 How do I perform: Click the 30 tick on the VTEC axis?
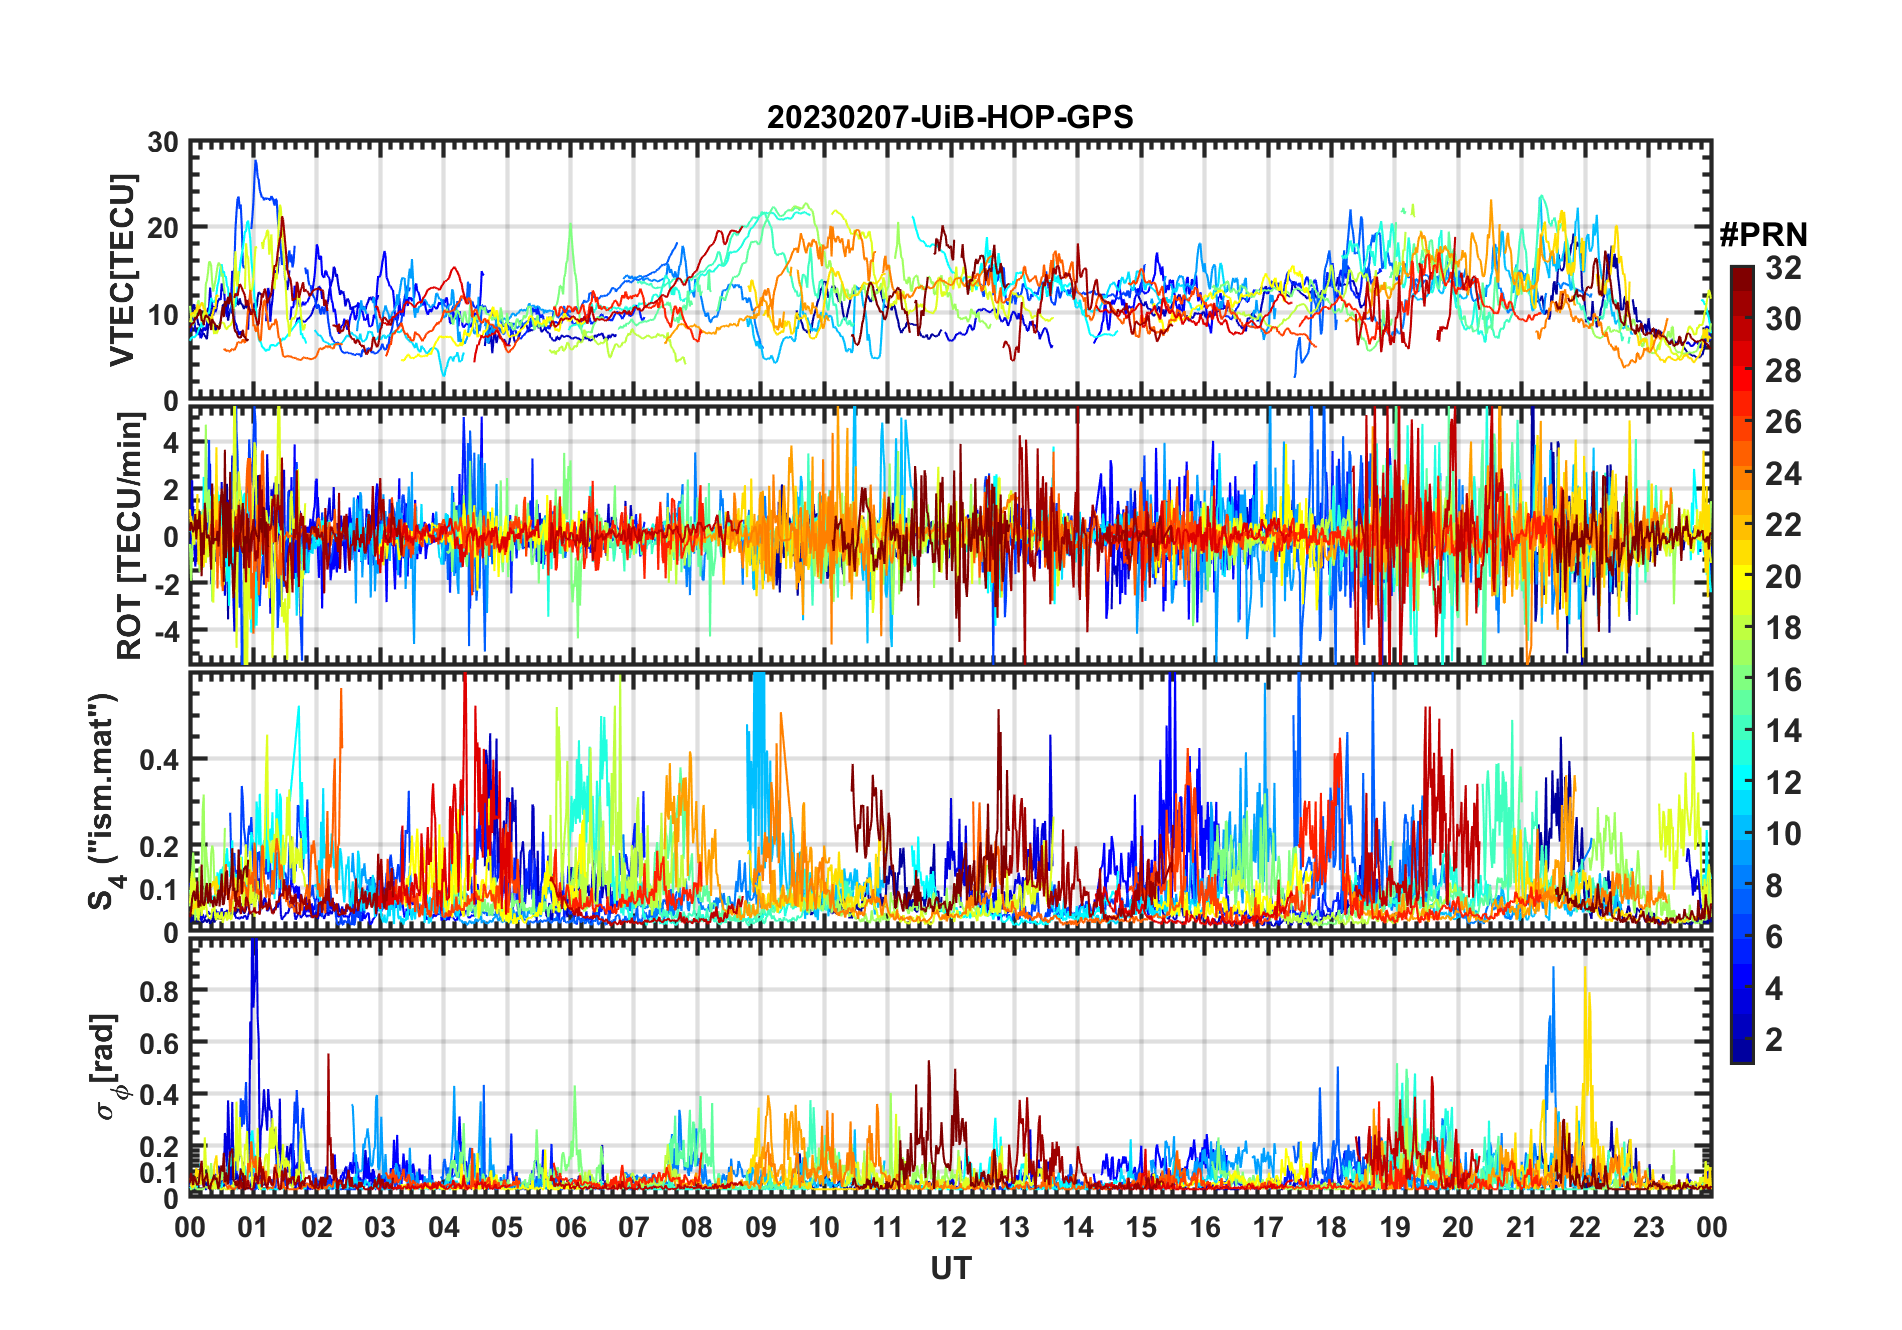[x=162, y=142]
